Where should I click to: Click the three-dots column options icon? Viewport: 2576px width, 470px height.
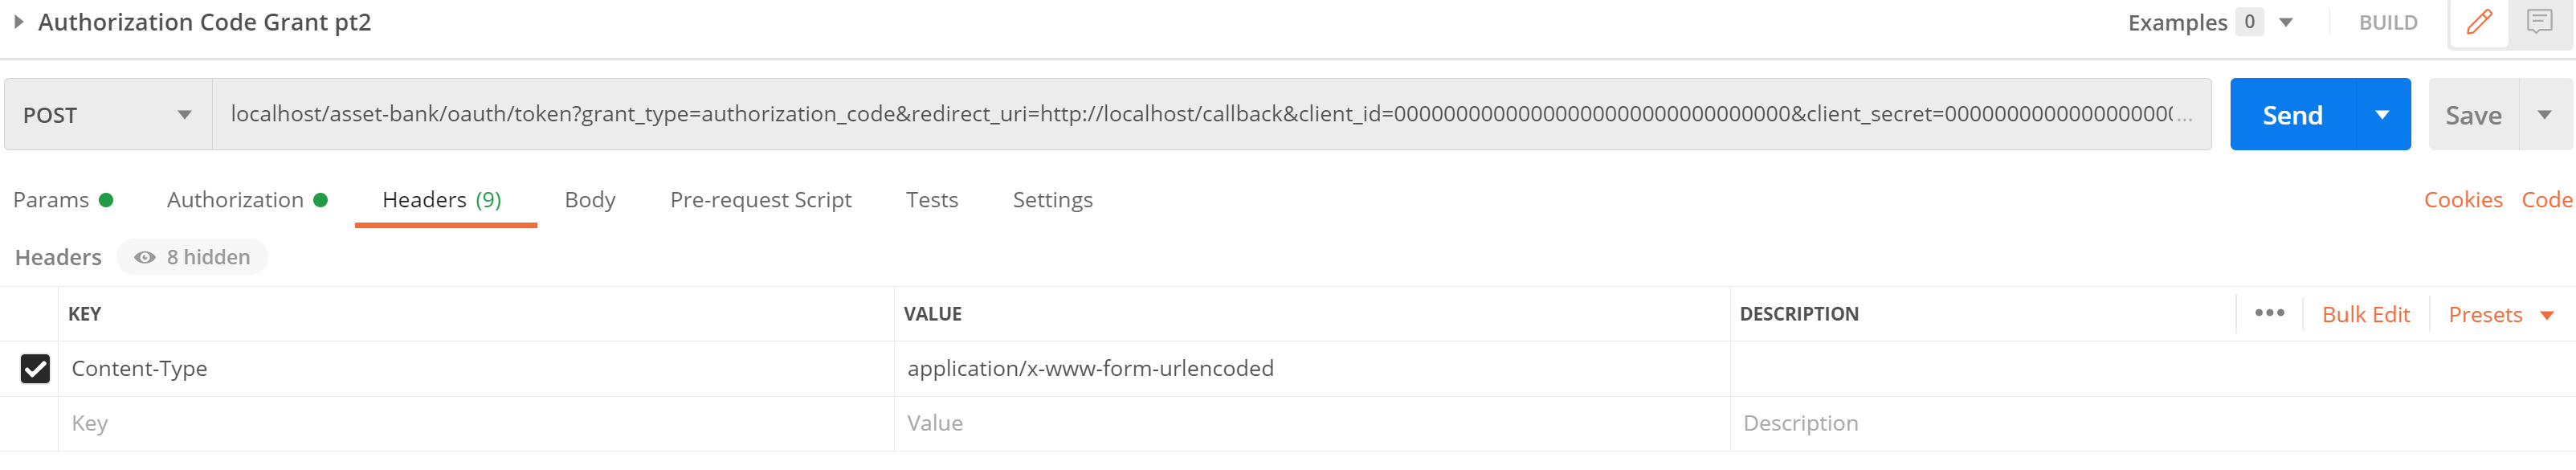pyautogui.click(x=2269, y=313)
